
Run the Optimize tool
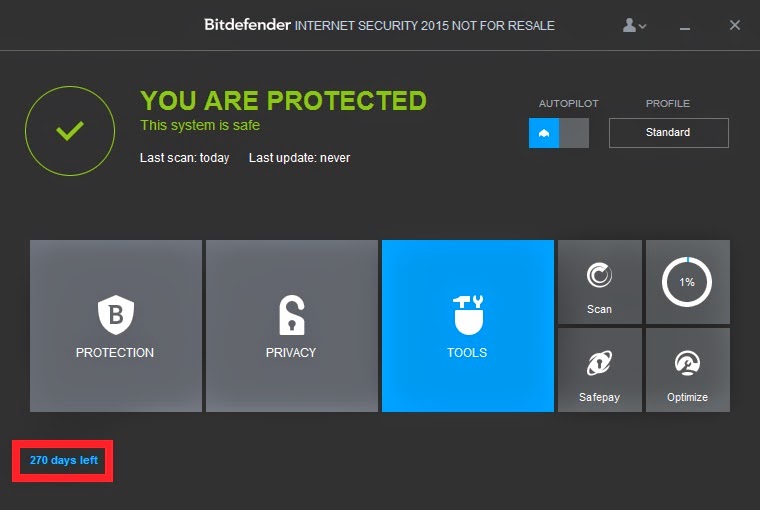click(688, 370)
